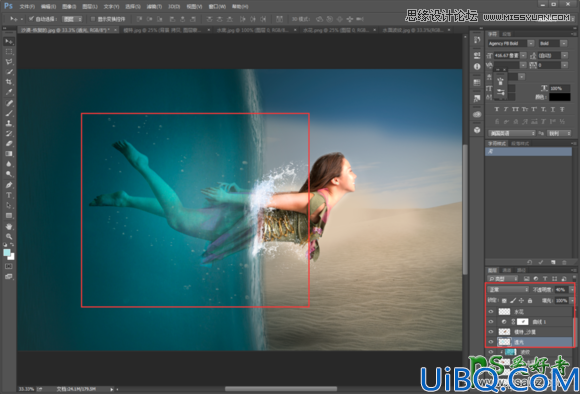Image resolution: width=580 pixels, height=394 pixels.
Task: Click the foreground color swatch in toolbox
Action: (7, 252)
